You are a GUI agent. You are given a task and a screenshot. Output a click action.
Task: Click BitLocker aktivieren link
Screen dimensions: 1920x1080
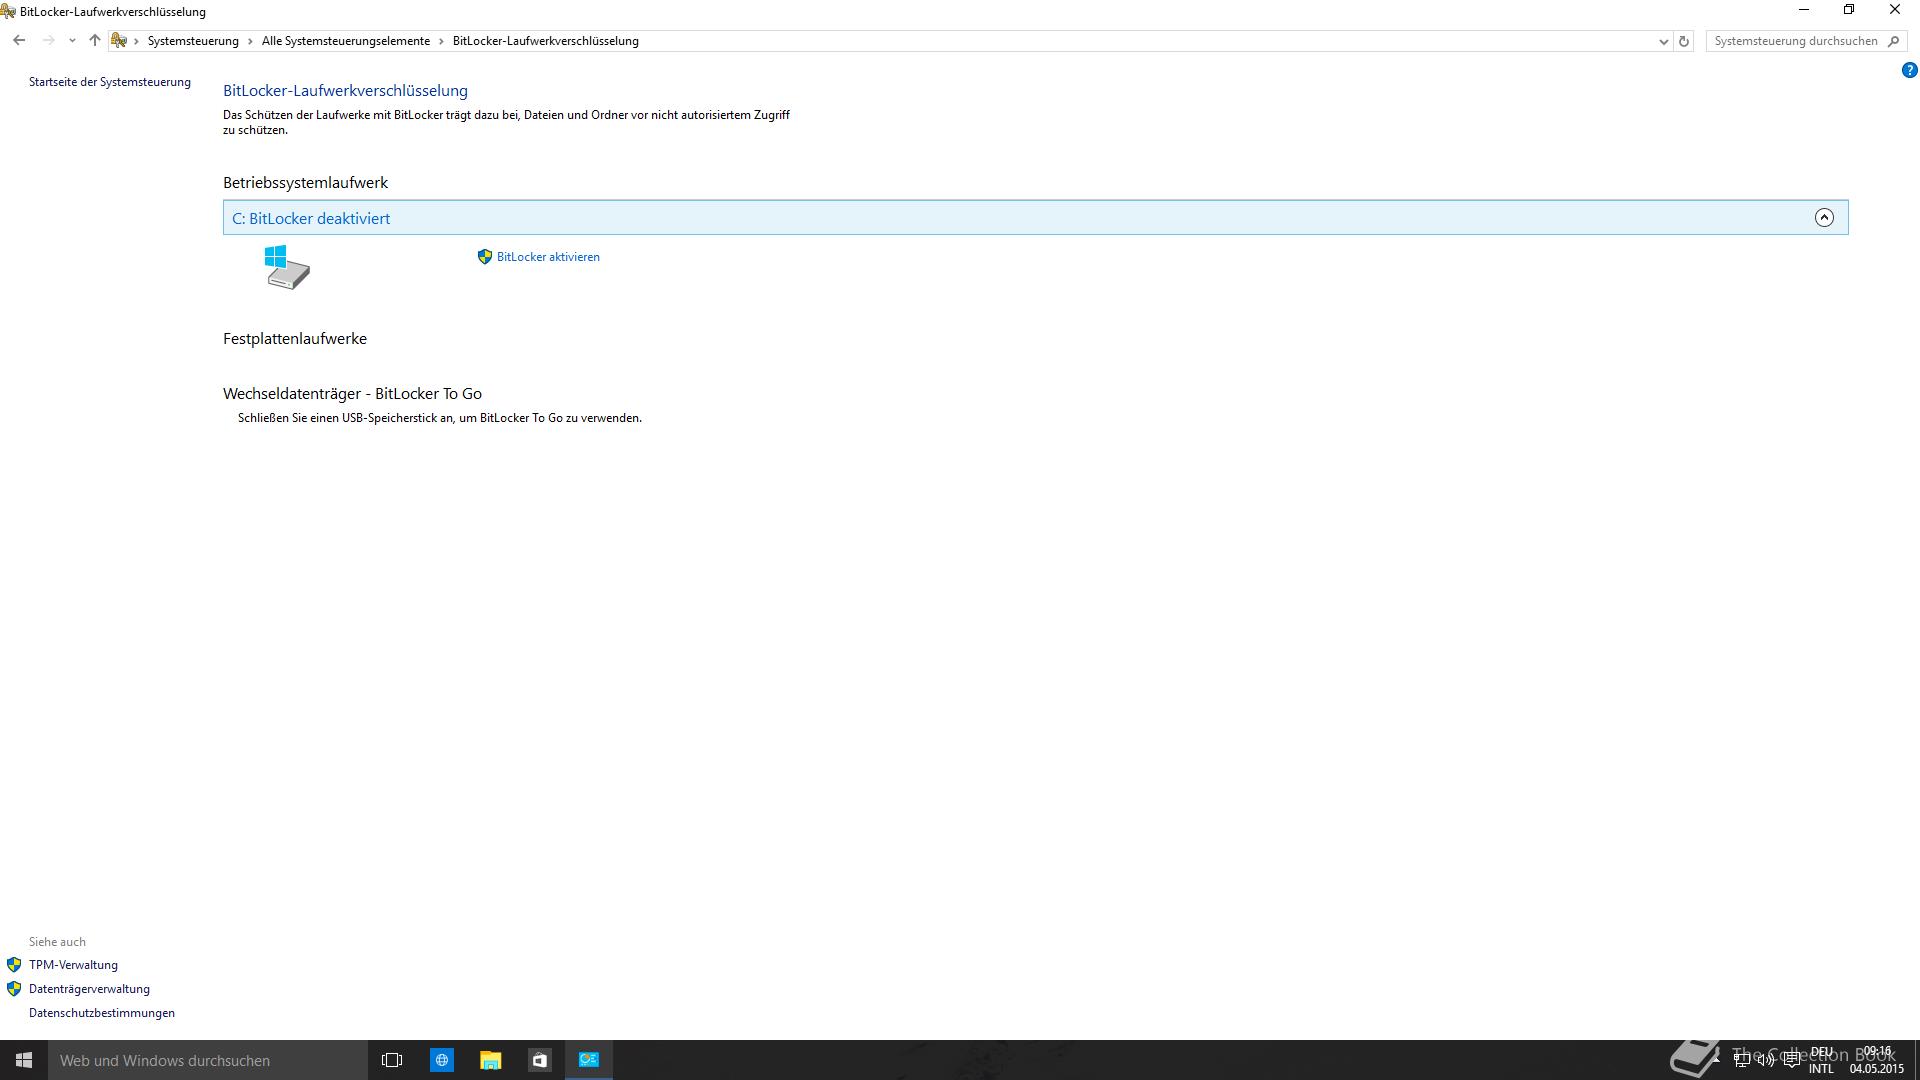(x=548, y=257)
